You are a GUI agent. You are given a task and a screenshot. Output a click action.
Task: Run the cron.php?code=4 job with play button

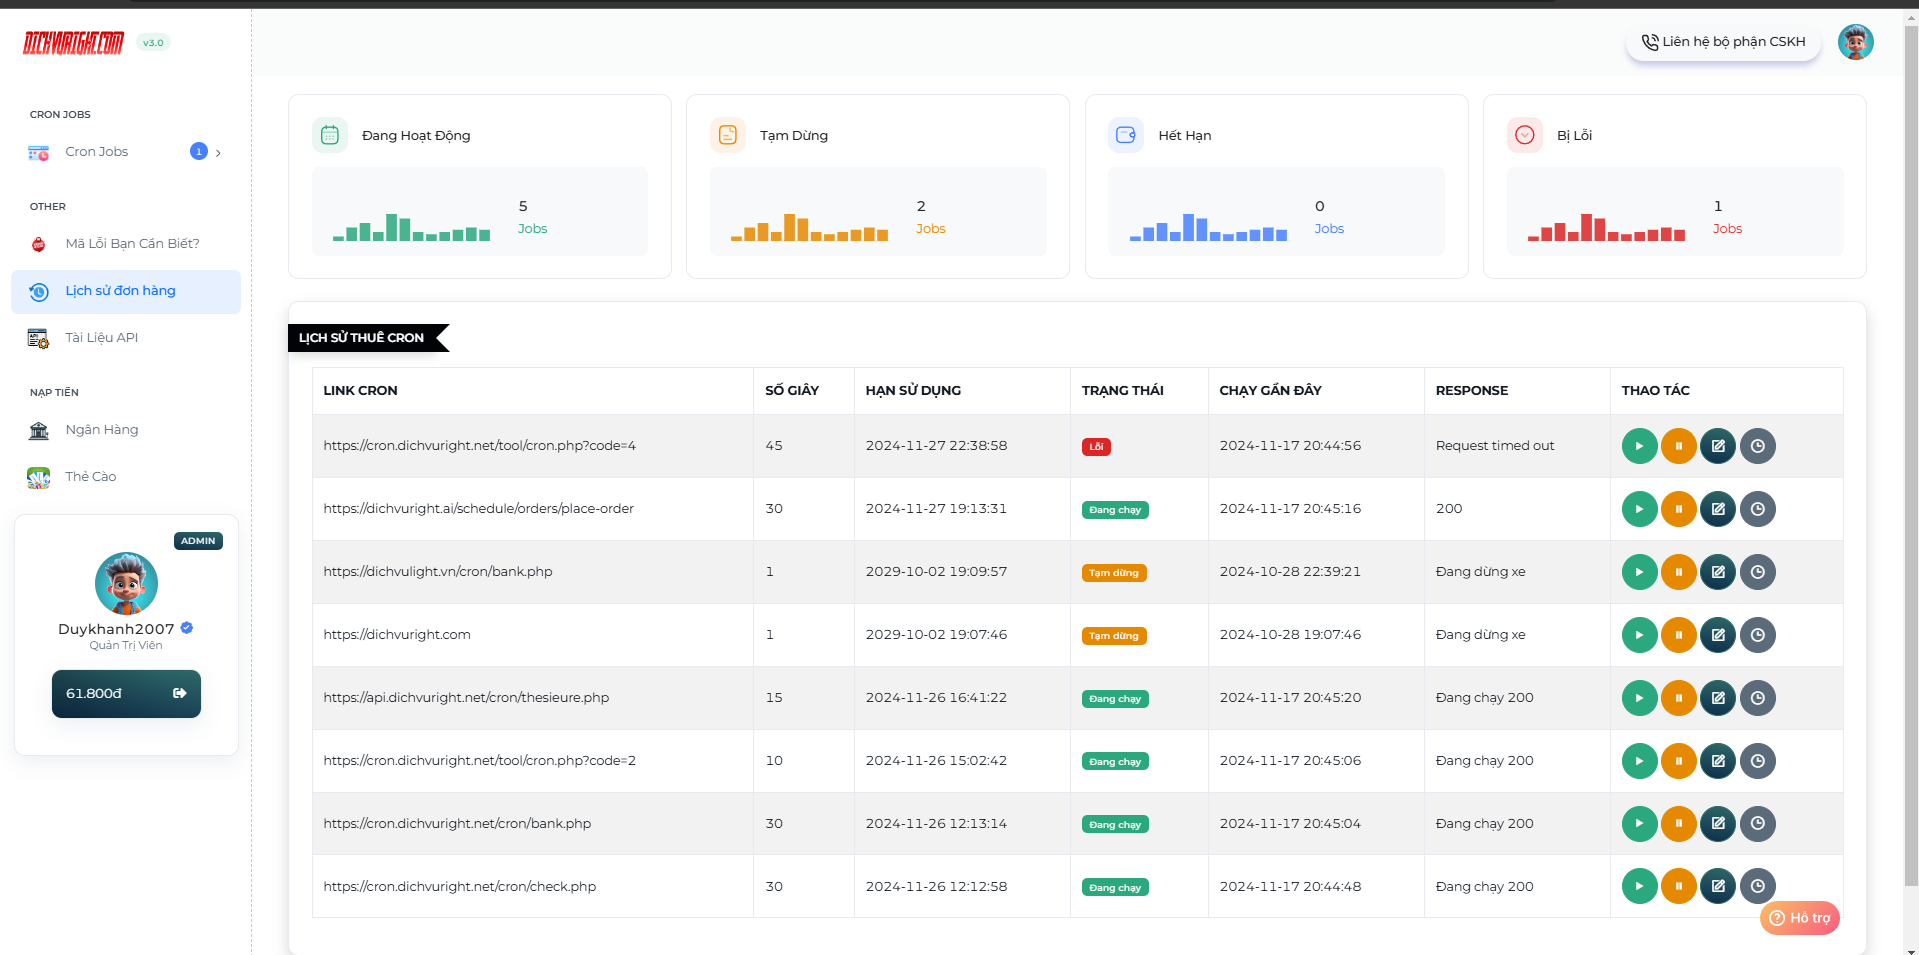(x=1639, y=446)
